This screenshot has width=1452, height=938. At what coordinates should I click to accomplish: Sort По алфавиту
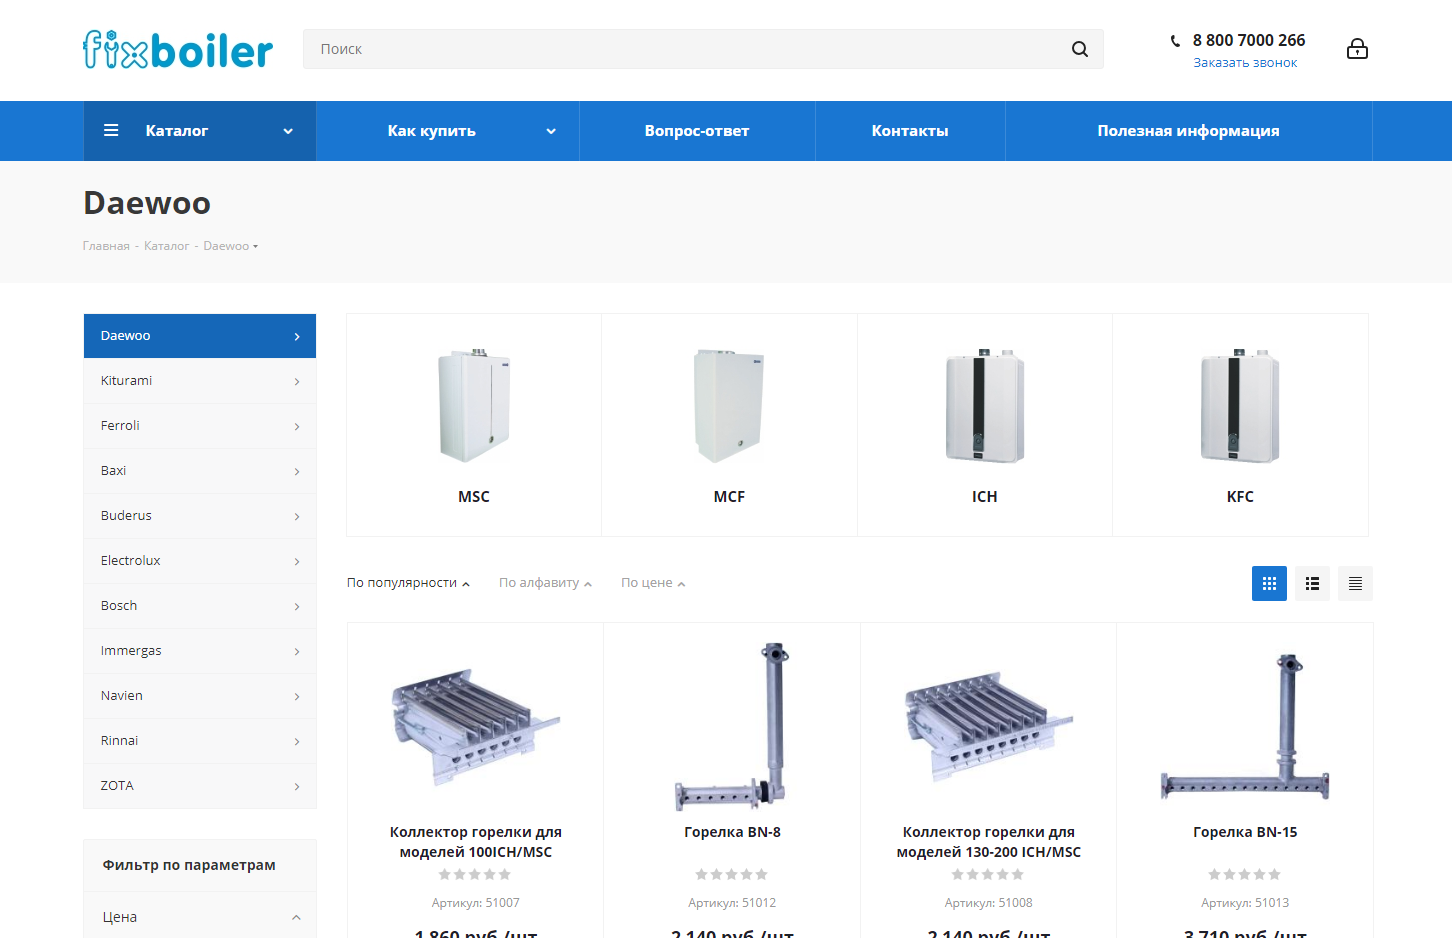545,583
